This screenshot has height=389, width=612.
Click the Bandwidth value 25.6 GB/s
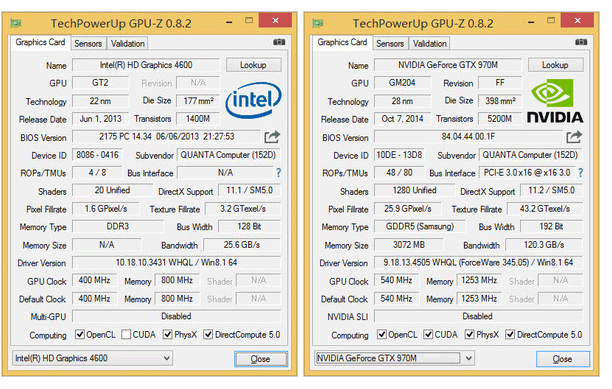(x=242, y=245)
